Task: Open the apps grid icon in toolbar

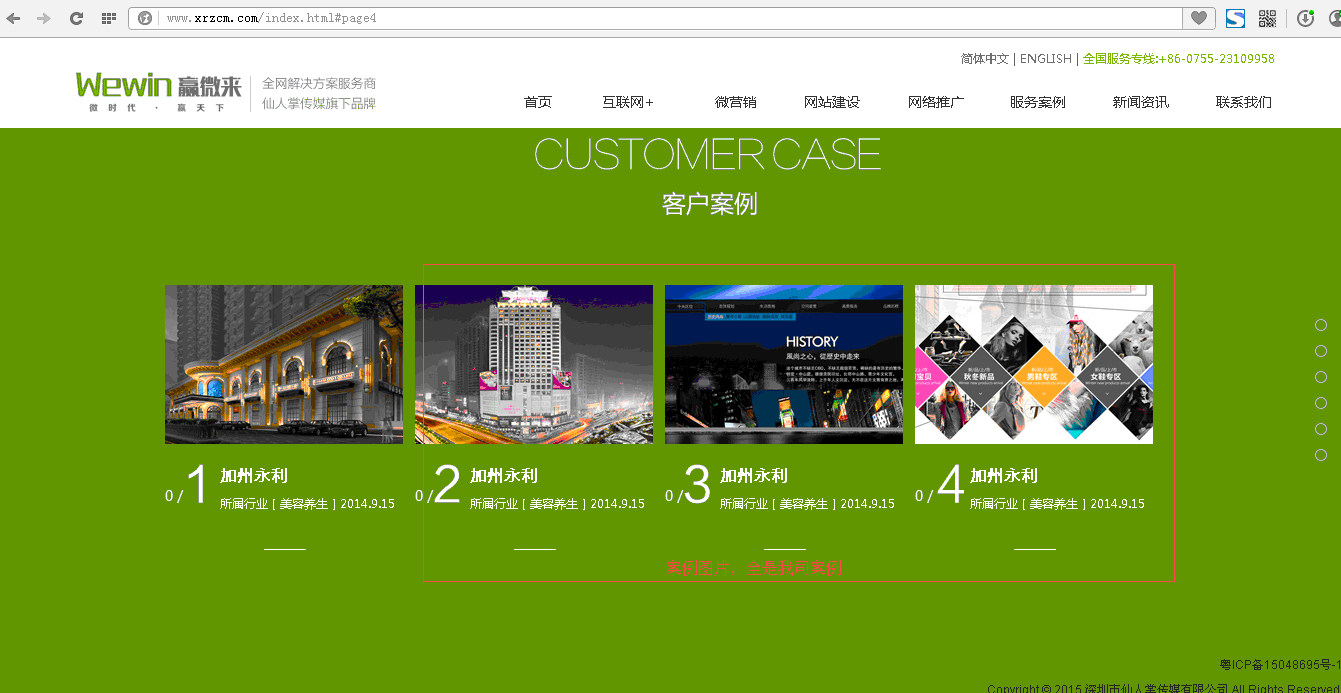Action: tap(109, 18)
